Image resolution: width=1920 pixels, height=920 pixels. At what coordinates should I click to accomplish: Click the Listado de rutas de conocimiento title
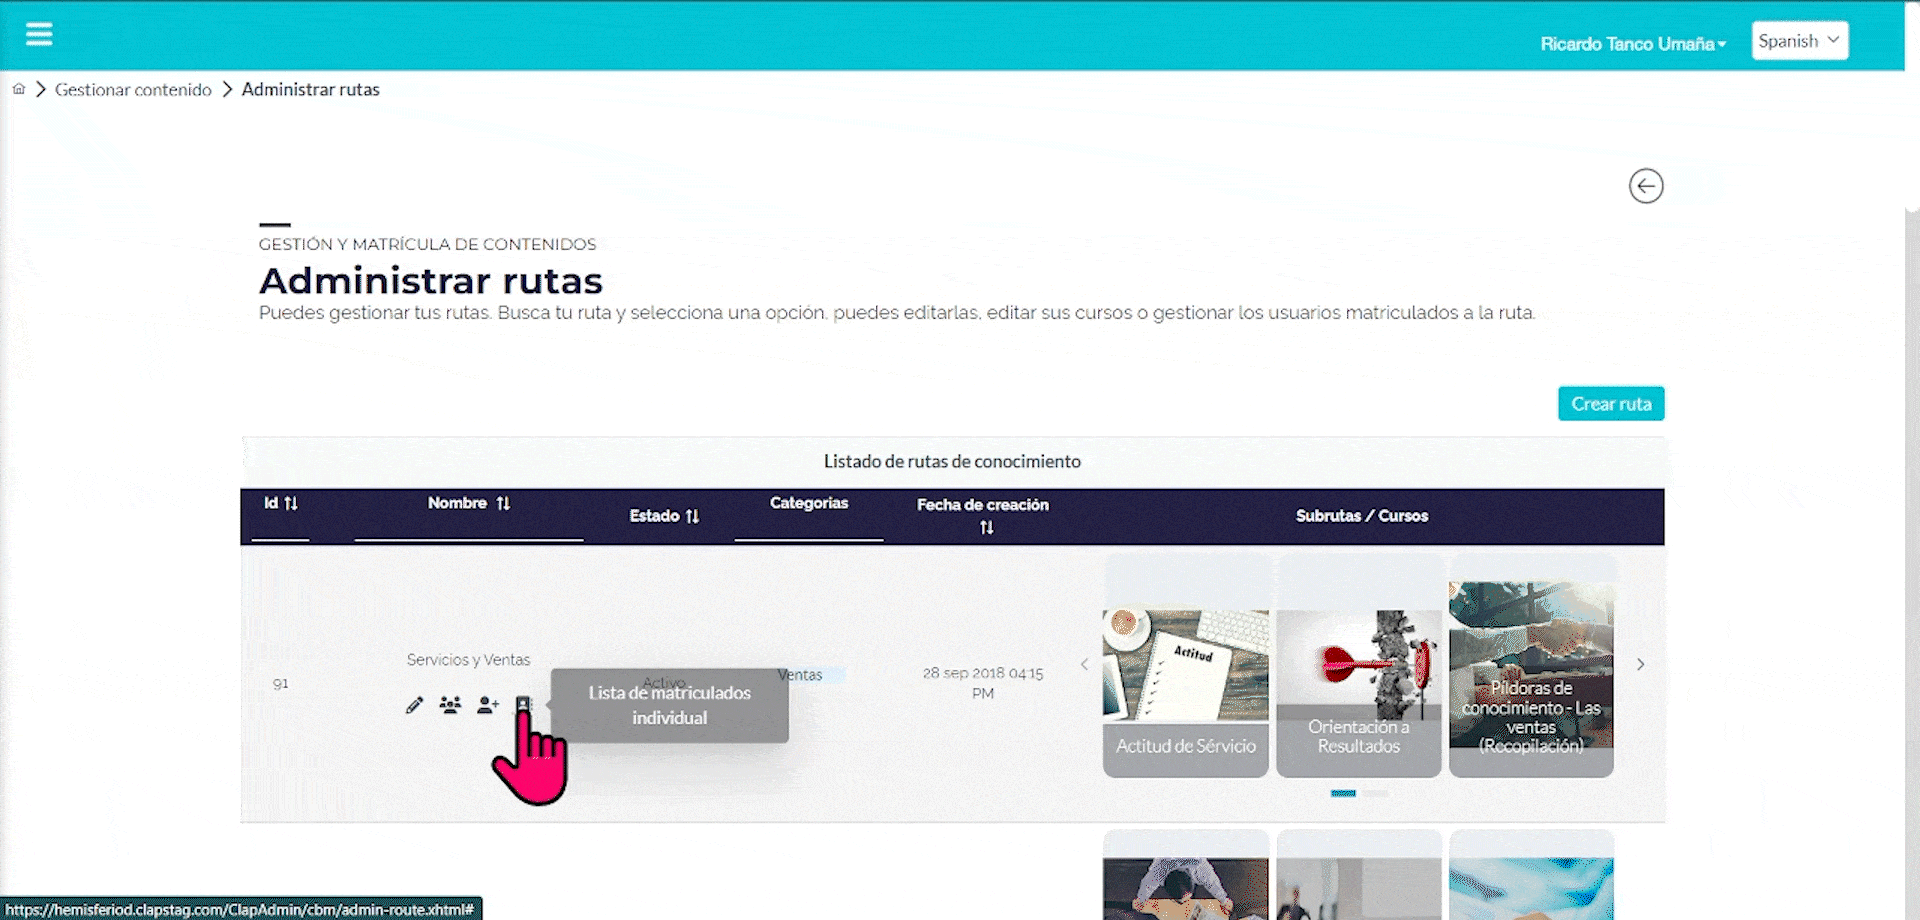952,461
